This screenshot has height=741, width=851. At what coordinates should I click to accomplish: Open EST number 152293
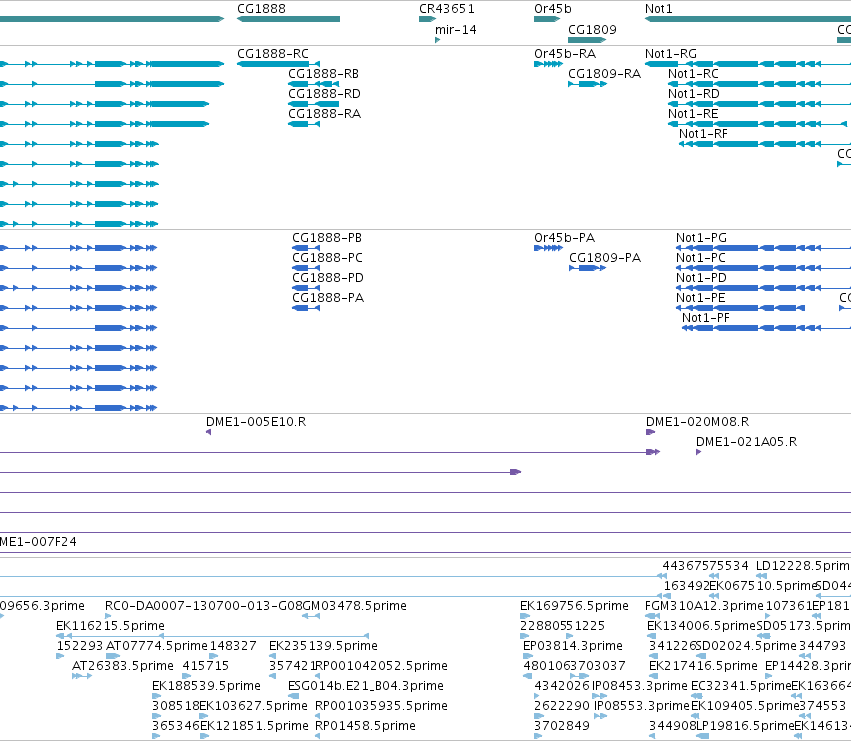pos(80,646)
